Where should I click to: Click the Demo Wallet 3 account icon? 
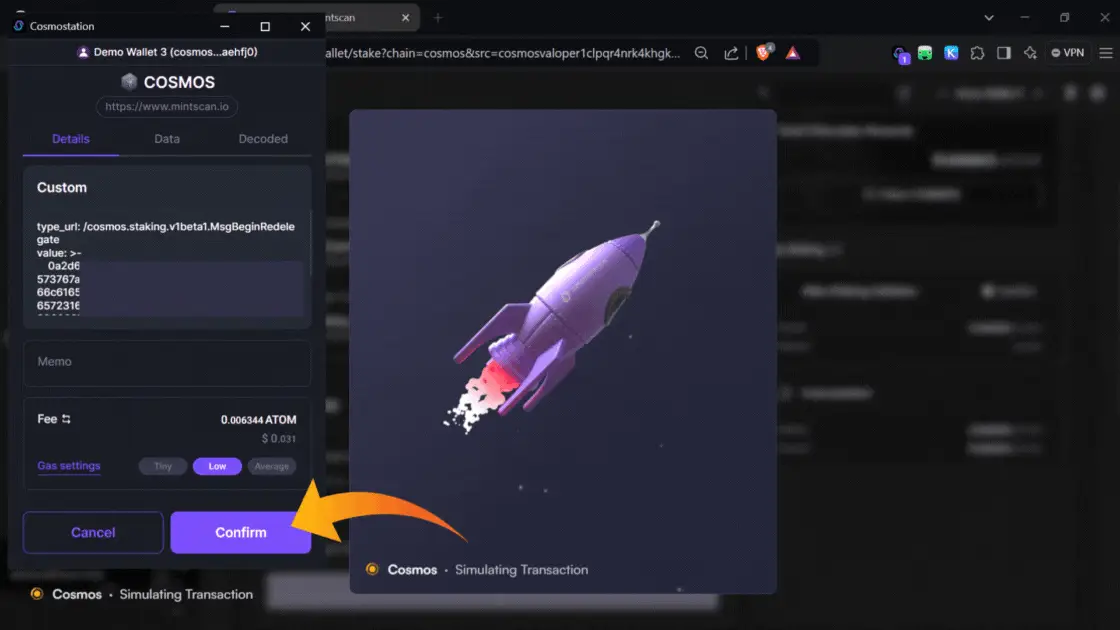pos(83,53)
